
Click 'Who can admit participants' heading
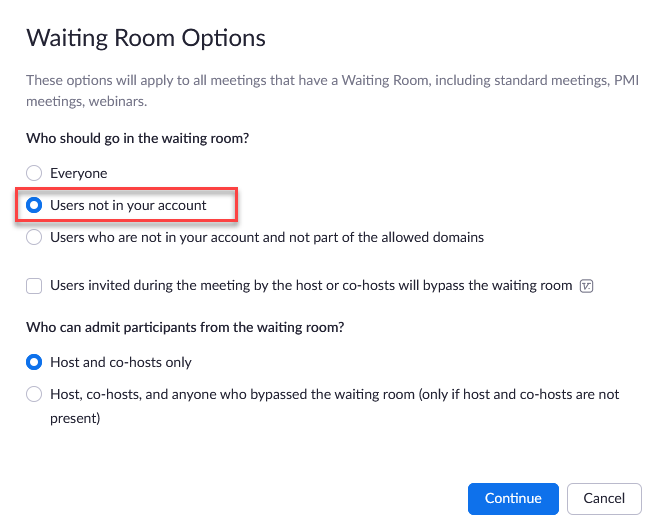(185, 327)
